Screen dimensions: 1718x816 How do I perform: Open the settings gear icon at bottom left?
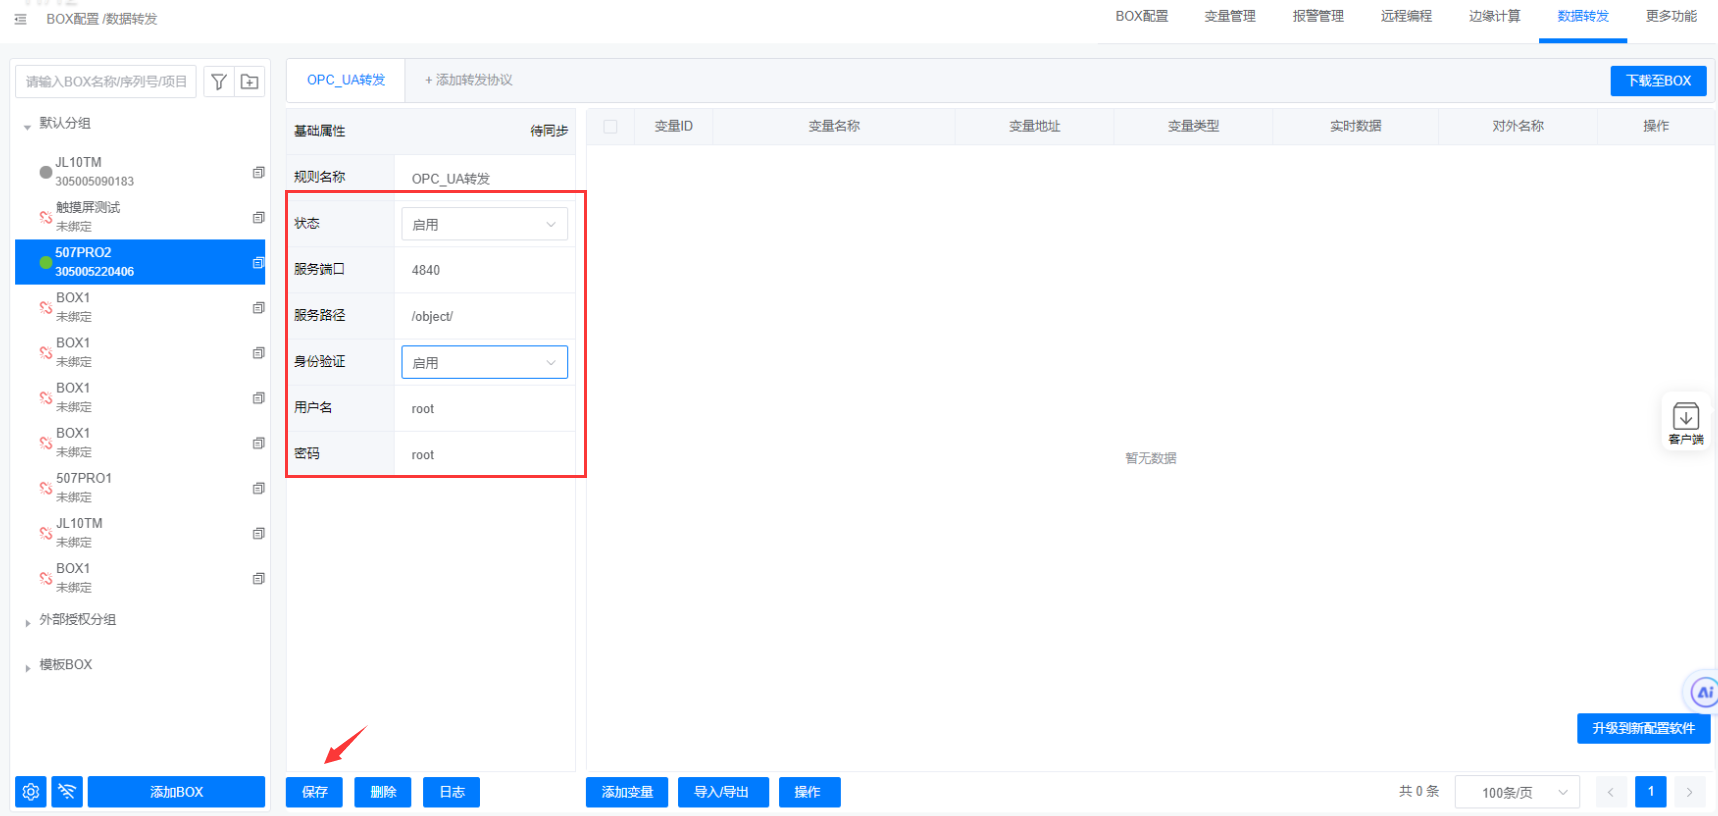[31, 792]
